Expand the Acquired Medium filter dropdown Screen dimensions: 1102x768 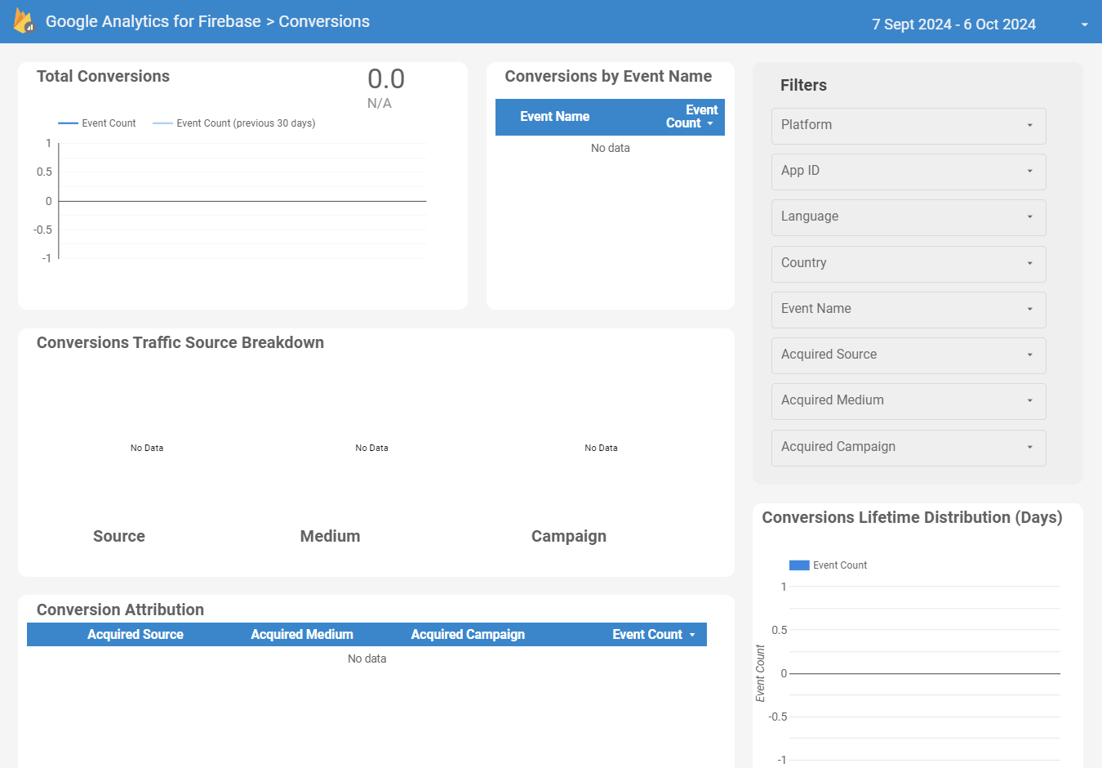(908, 401)
